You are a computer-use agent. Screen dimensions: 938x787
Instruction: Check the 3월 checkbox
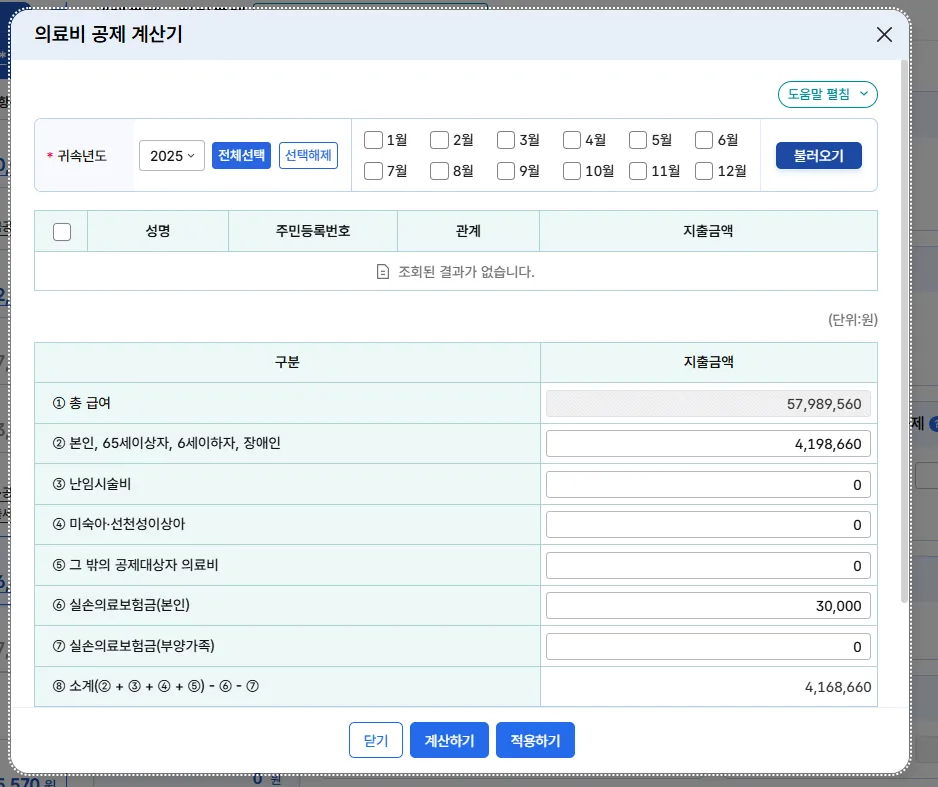[505, 140]
